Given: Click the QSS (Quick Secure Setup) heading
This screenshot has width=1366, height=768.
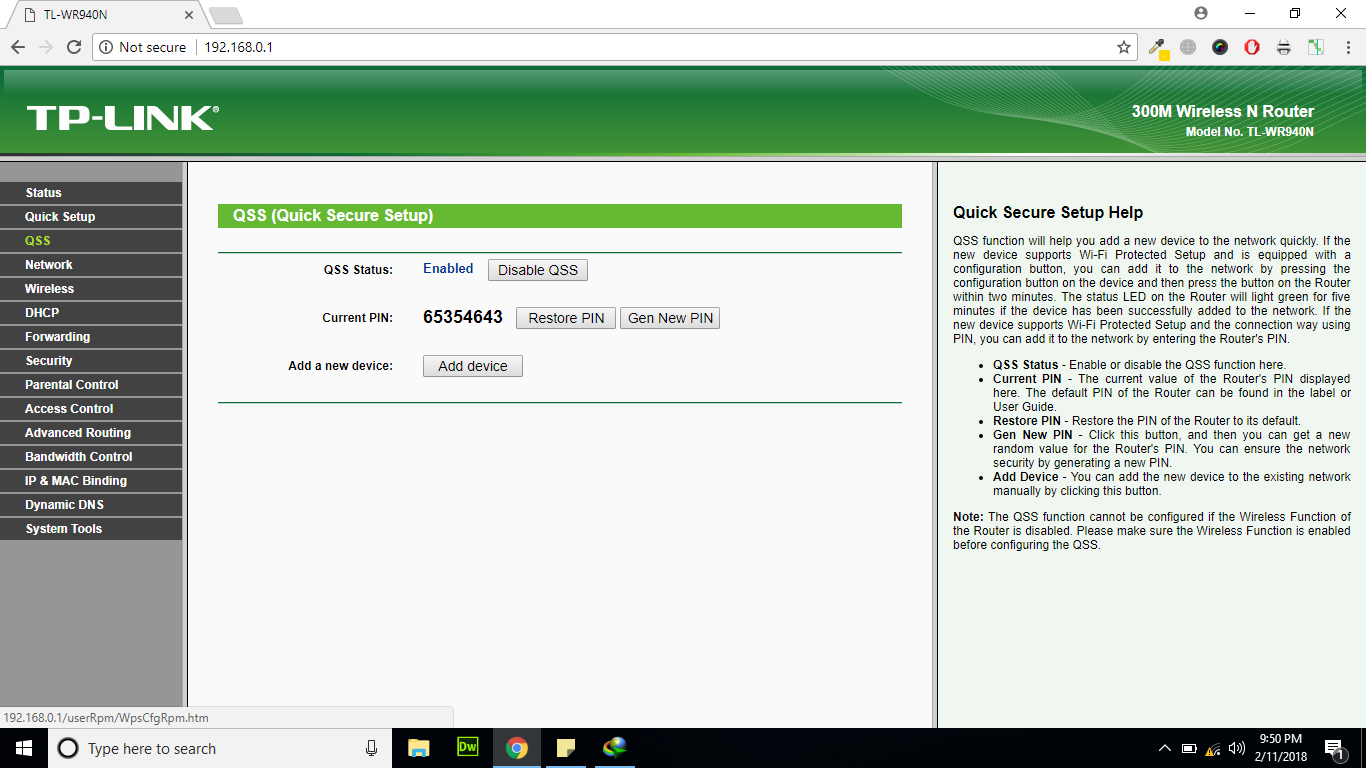Looking at the screenshot, I should tap(333, 215).
